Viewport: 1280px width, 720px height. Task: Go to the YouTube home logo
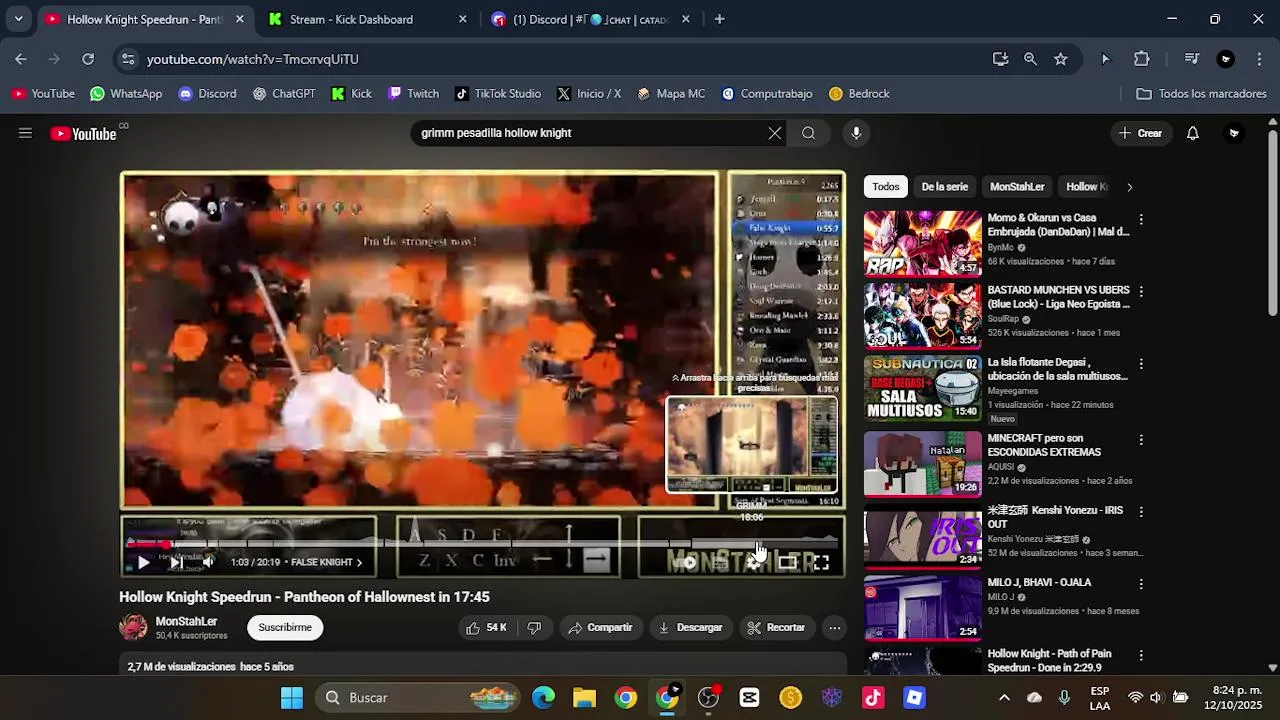84,133
